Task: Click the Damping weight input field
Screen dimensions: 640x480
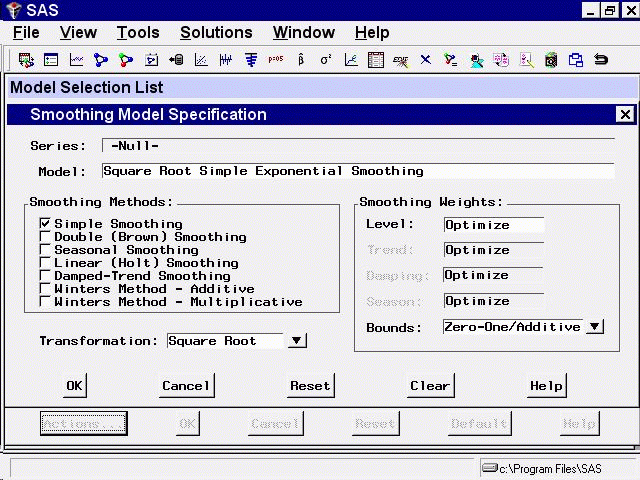Action: click(x=493, y=275)
